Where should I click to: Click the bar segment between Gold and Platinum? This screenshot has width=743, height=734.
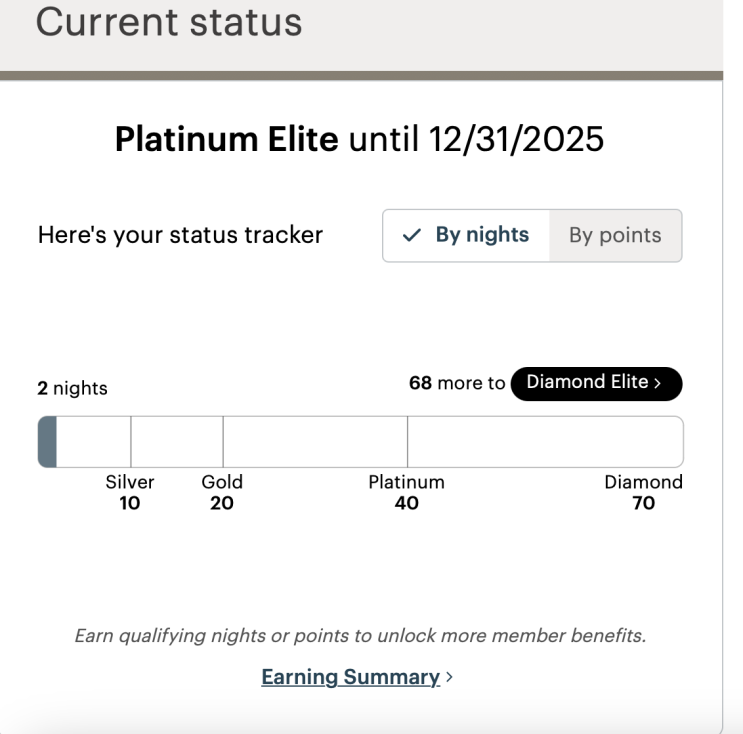[x=314, y=442]
